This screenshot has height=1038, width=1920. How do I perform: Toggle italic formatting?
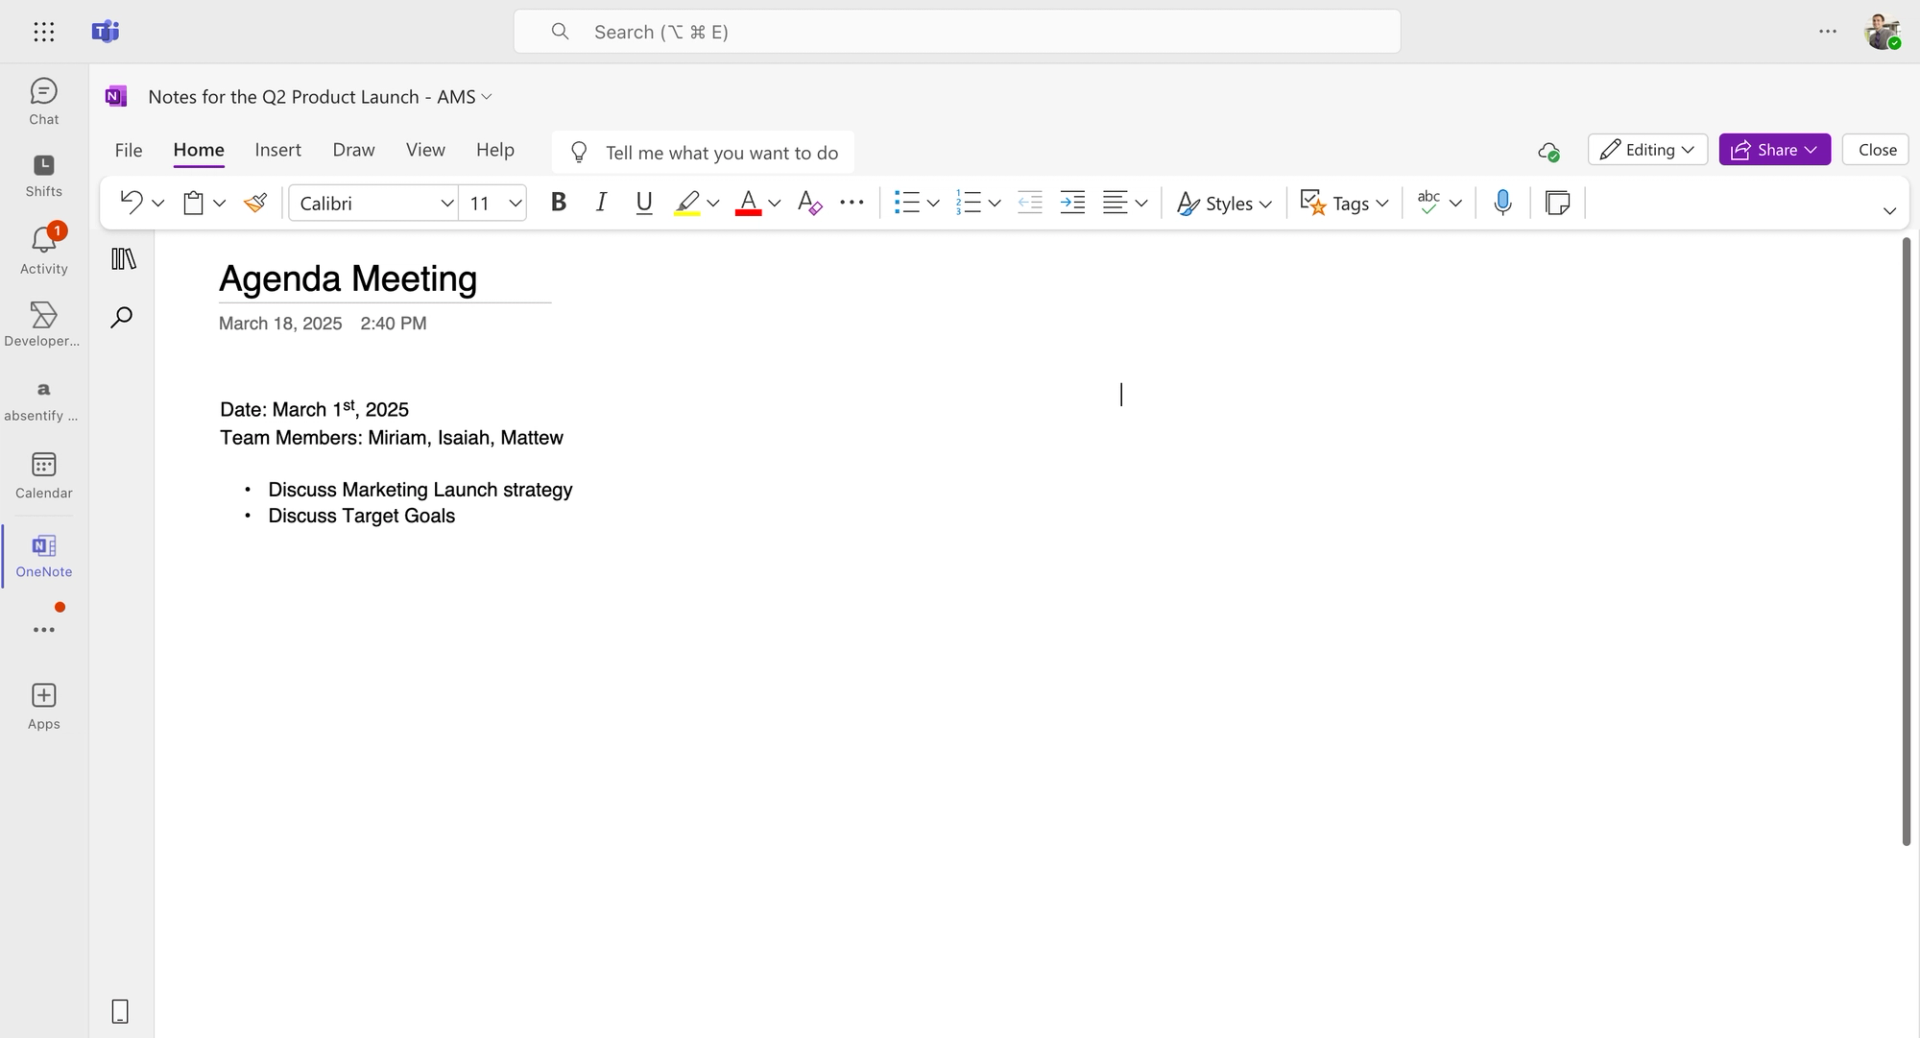point(601,203)
